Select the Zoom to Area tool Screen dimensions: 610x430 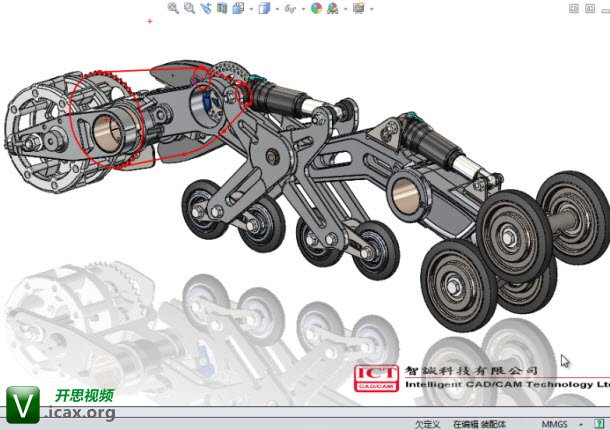click(189, 8)
